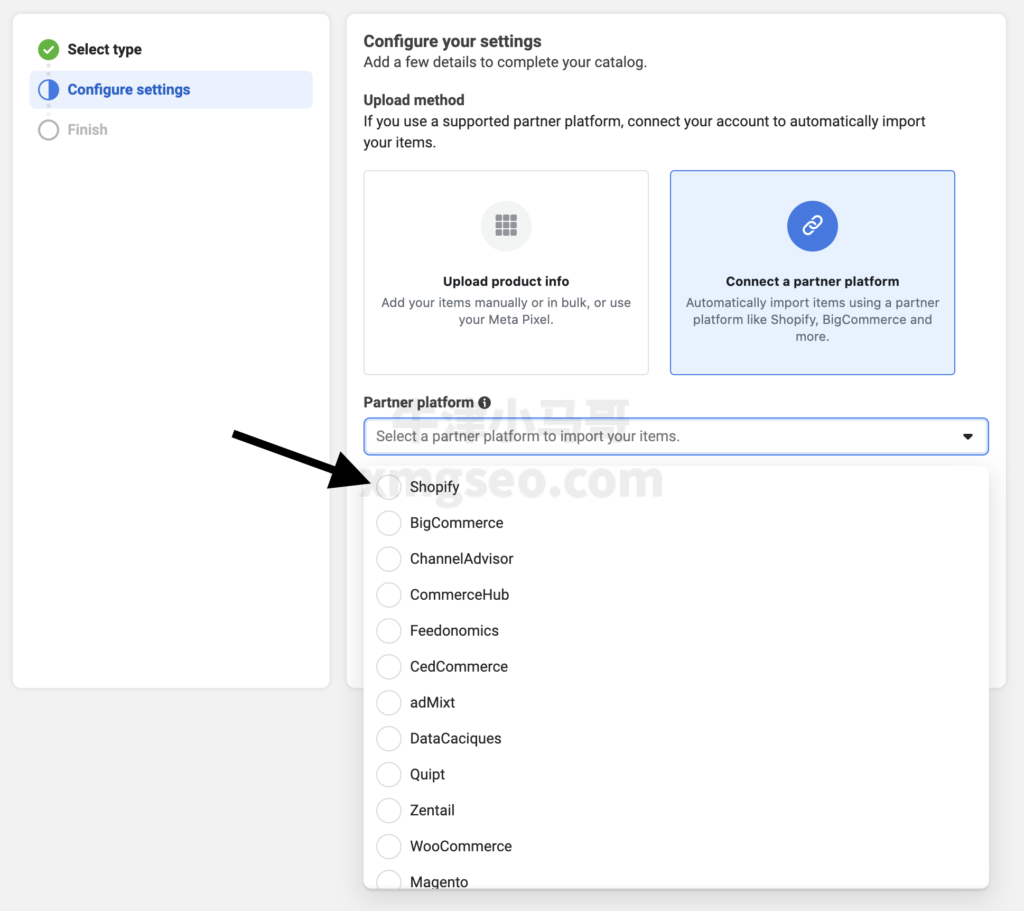Click the CedCommerce option label
The height and width of the screenshot is (911, 1024).
point(458,666)
